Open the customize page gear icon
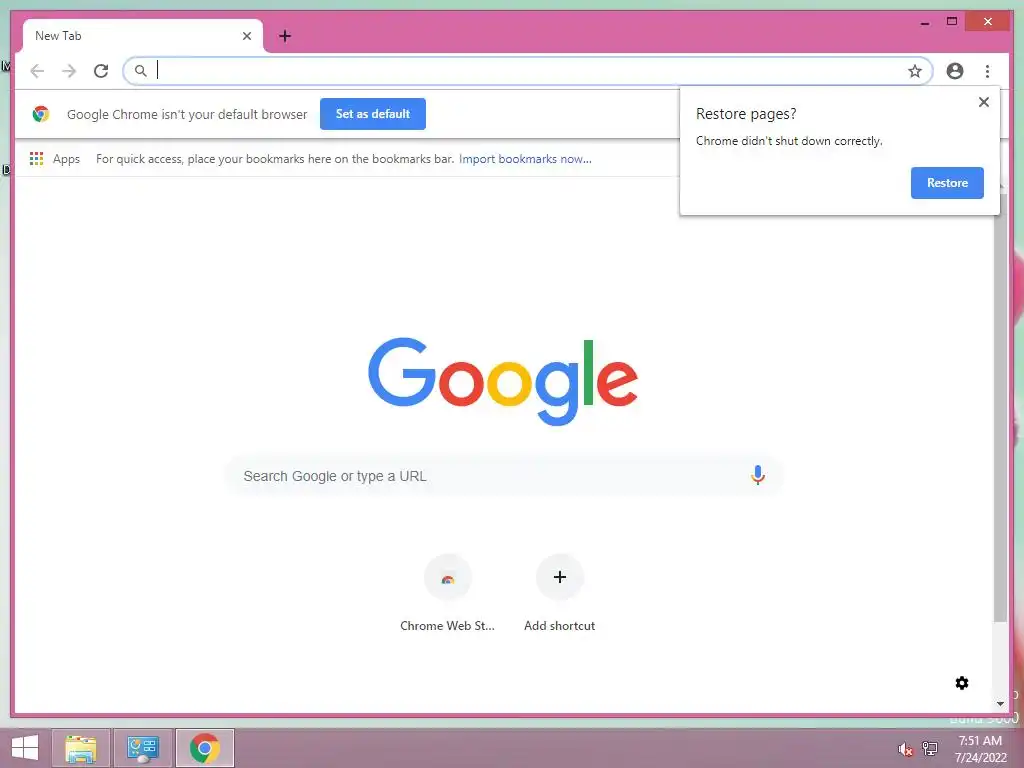The image size is (1024, 768). coord(961,683)
